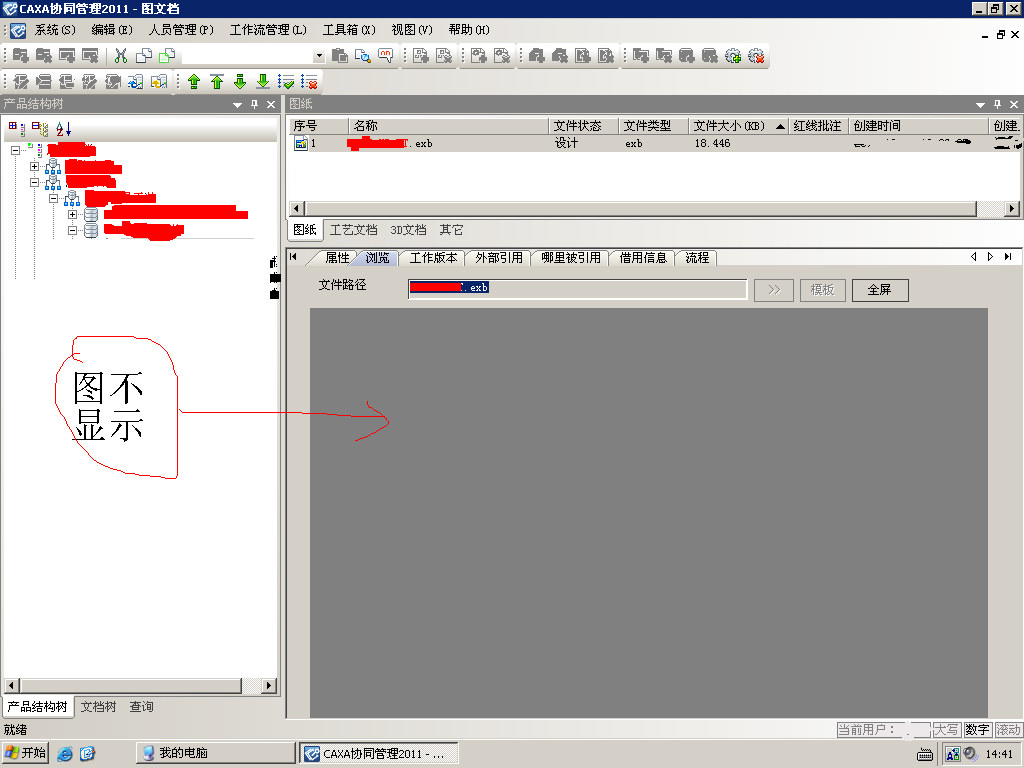
Task: Collapse the last database node in the tree
Action: [x=72, y=230]
